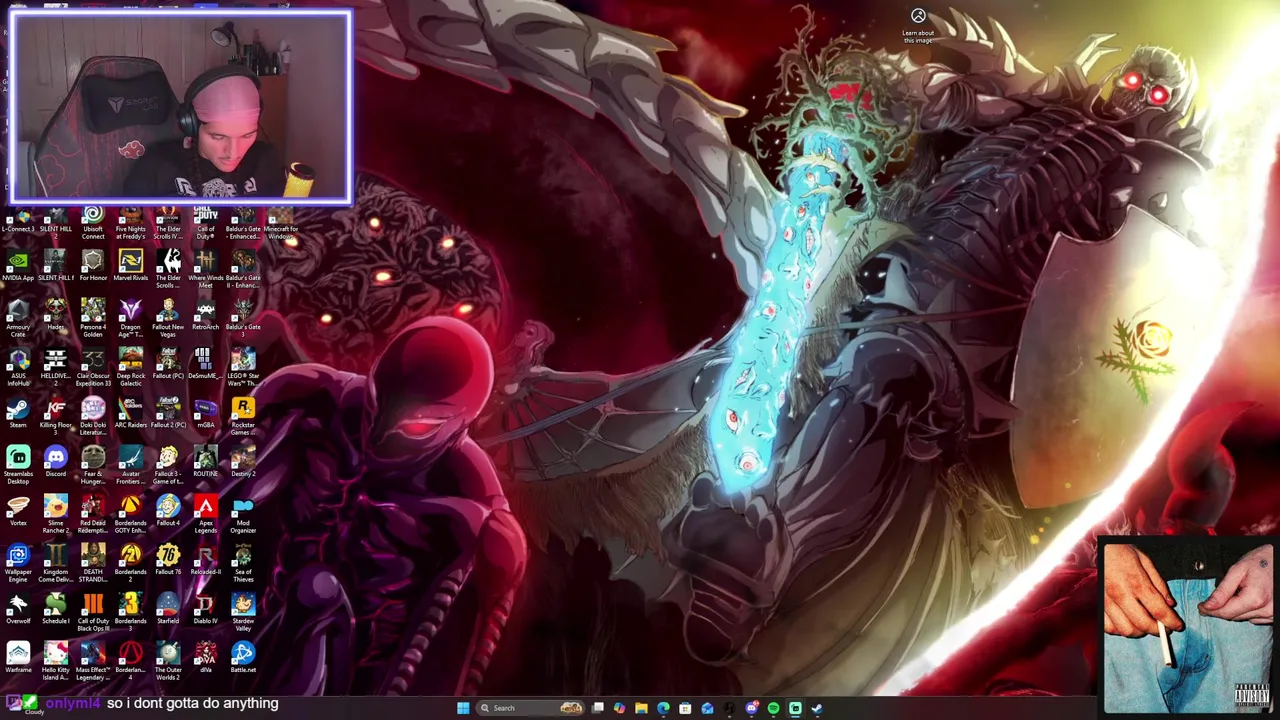Select ARC Raiders desktop icon
Image resolution: width=1280 pixels, height=720 pixels.
click(x=130, y=414)
